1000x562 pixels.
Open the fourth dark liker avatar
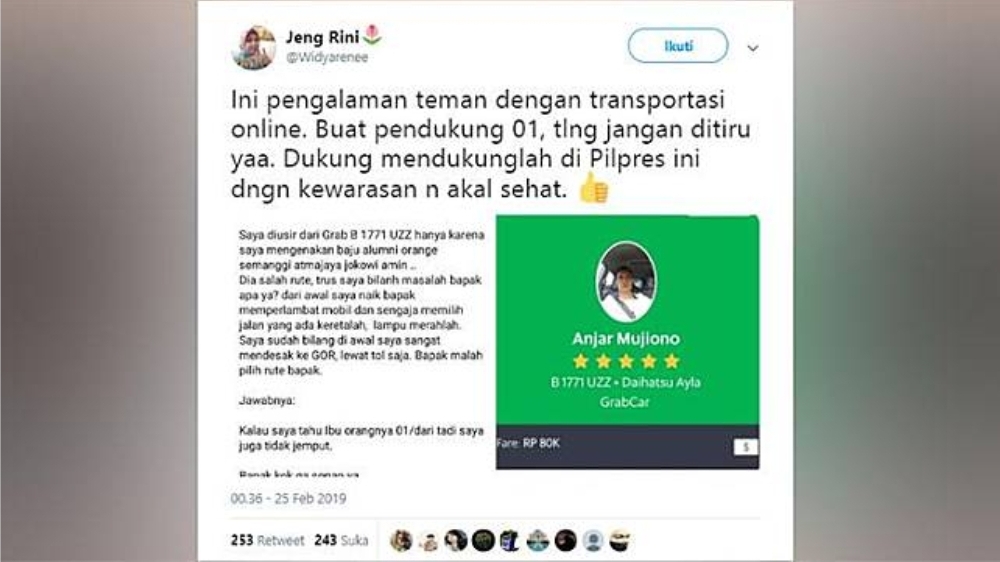[483, 540]
